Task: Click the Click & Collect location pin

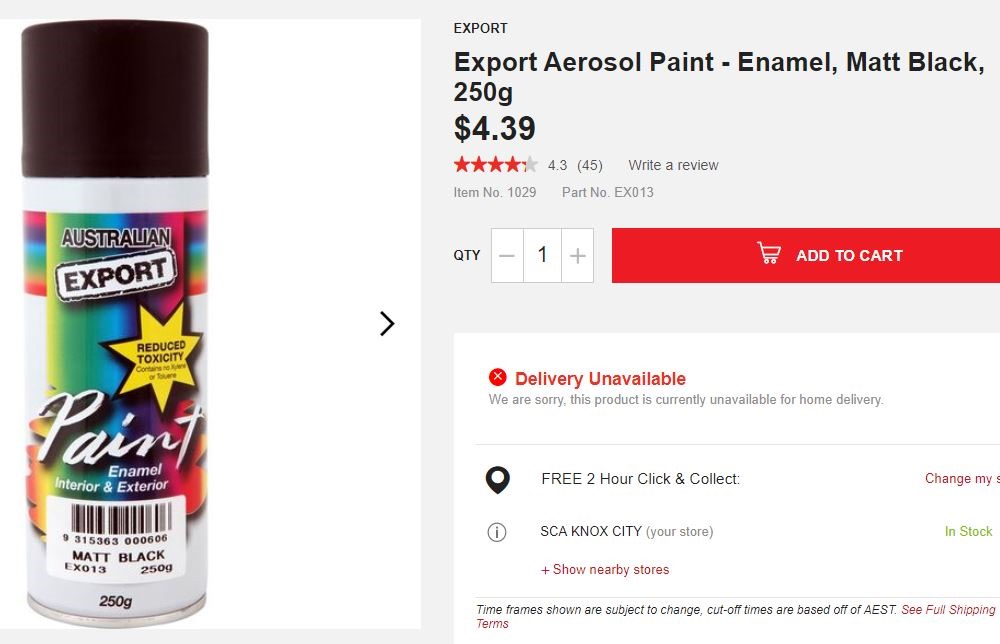Action: pyautogui.click(x=497, y=480)
